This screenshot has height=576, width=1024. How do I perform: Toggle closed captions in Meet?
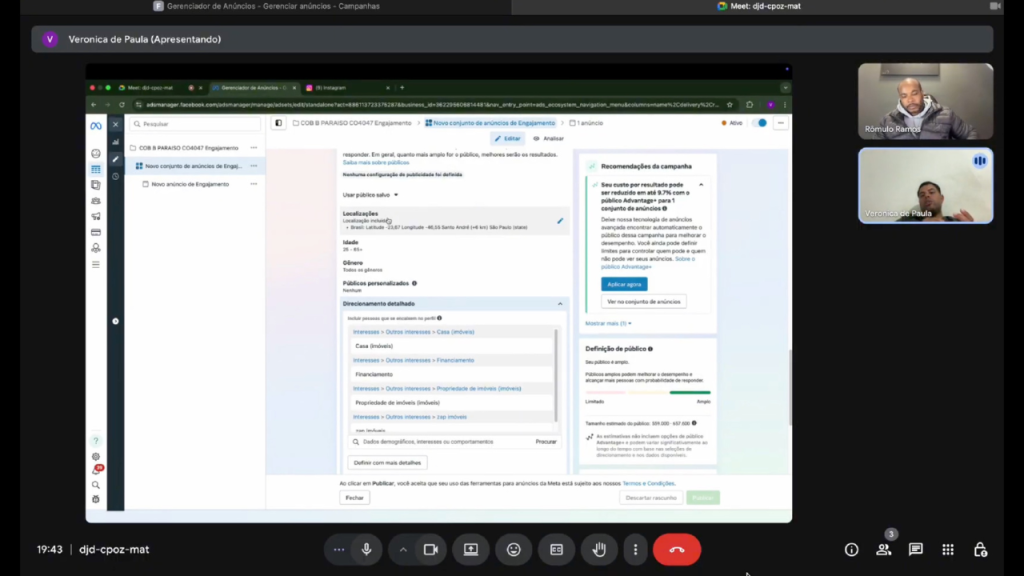556,549
